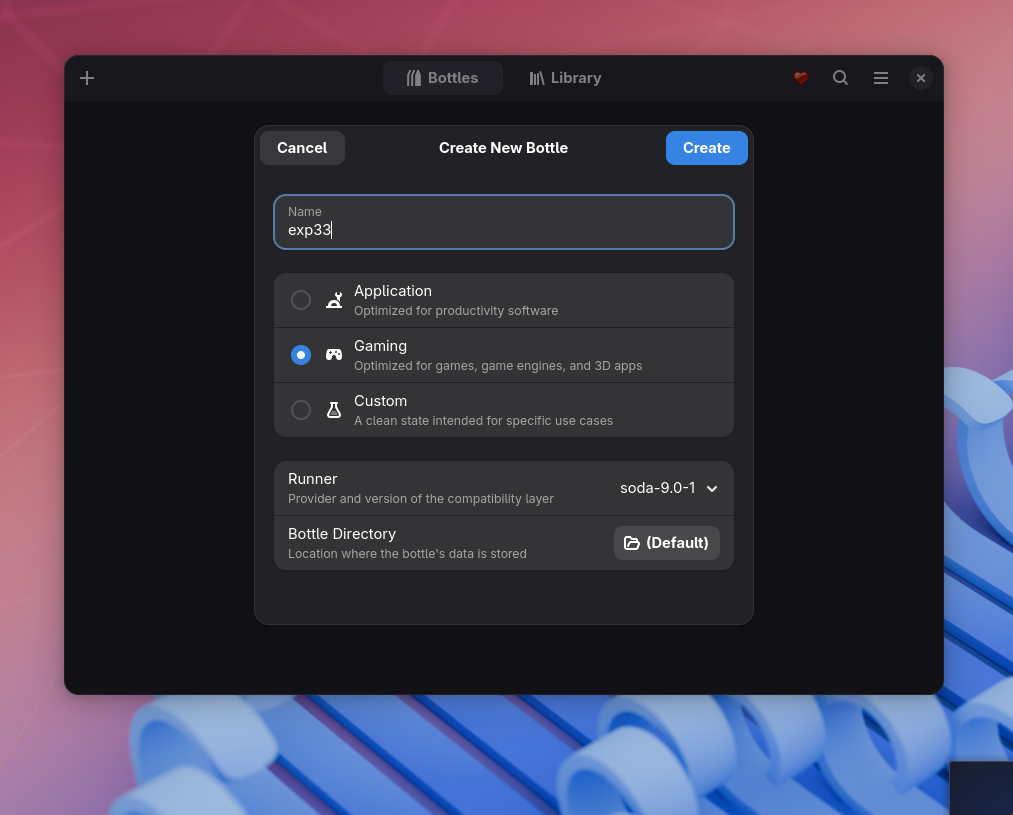1013x815 pixels.
Task: Click the blue Create button
Action: [x=707, y=148]
